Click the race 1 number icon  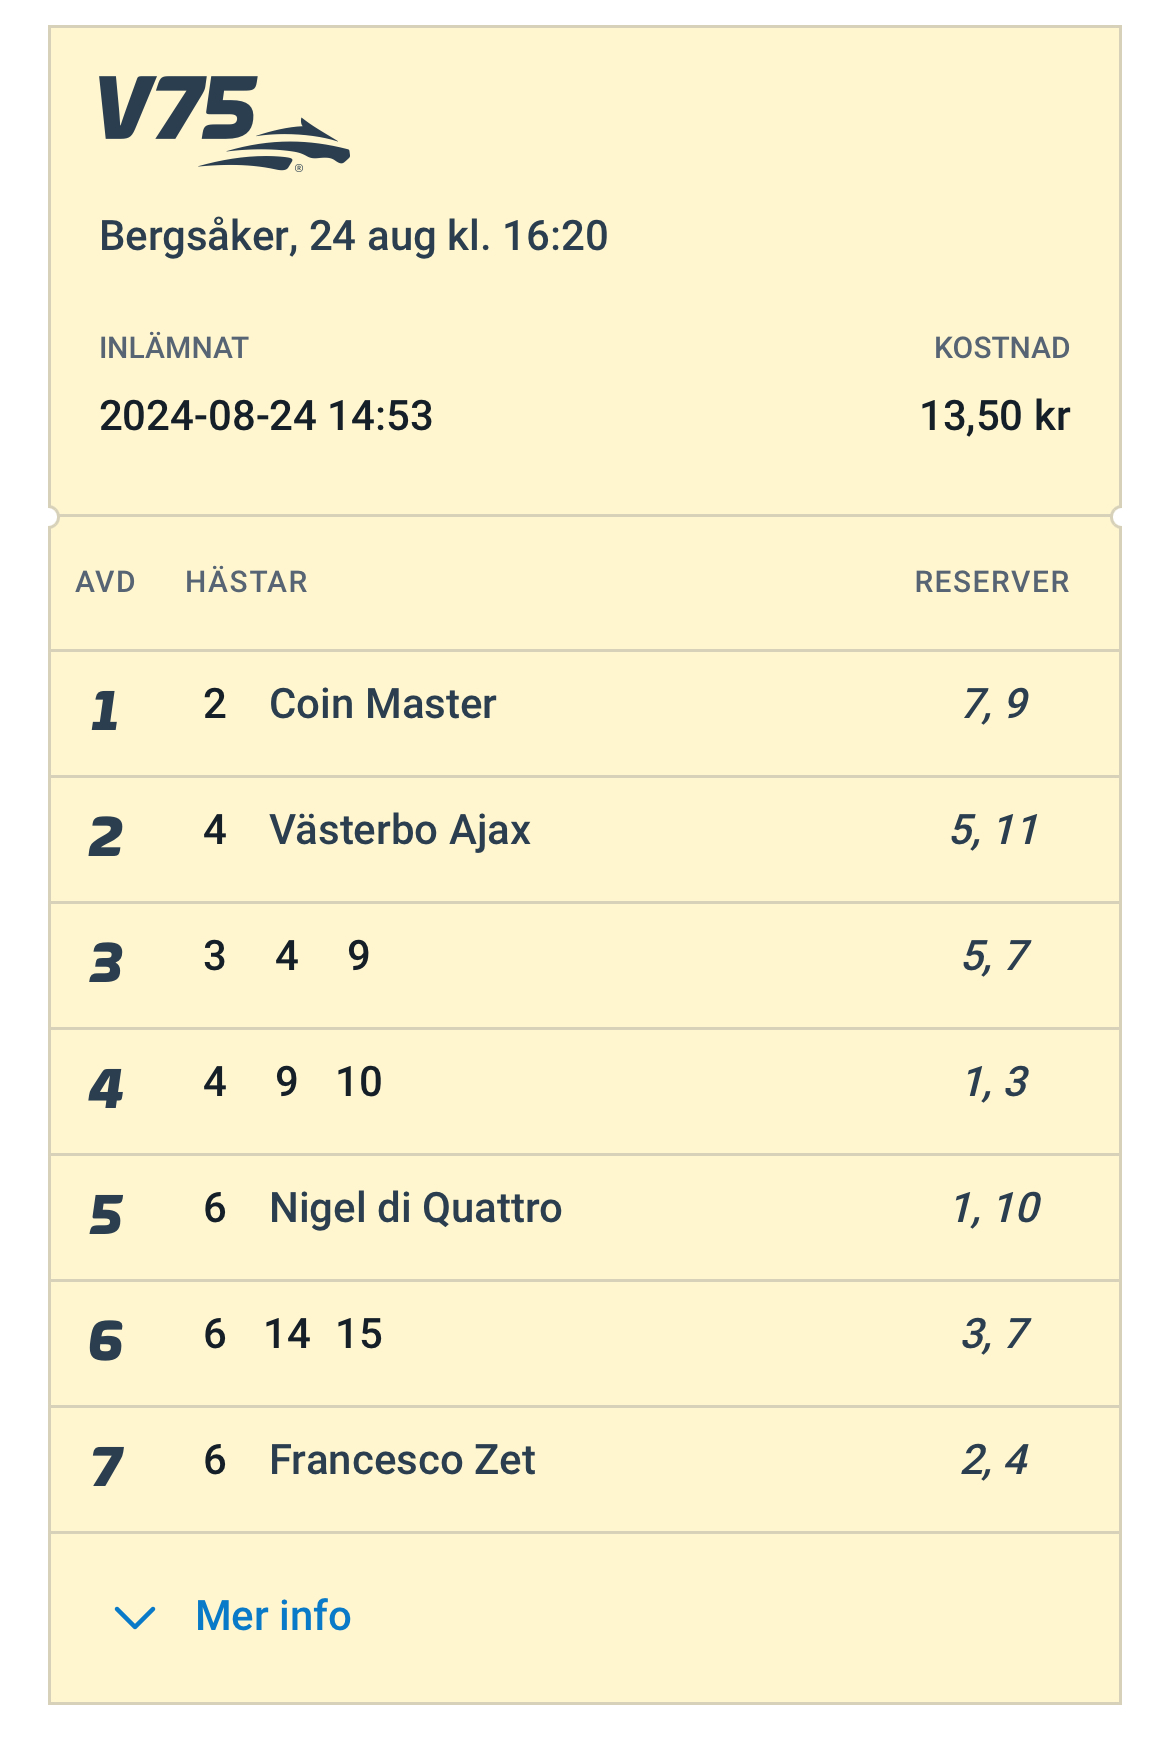click(x=106, y=712)
